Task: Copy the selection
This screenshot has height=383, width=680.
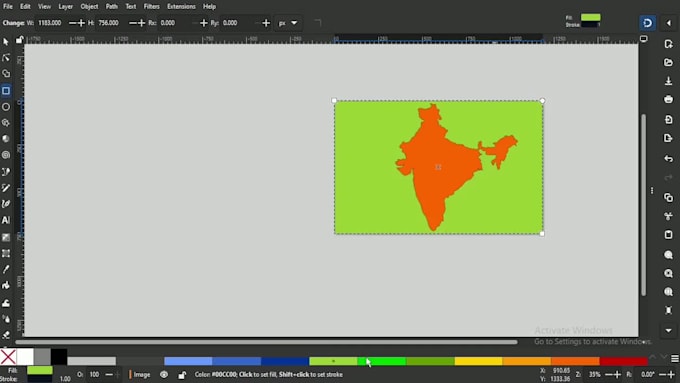Action: [668, 197]
